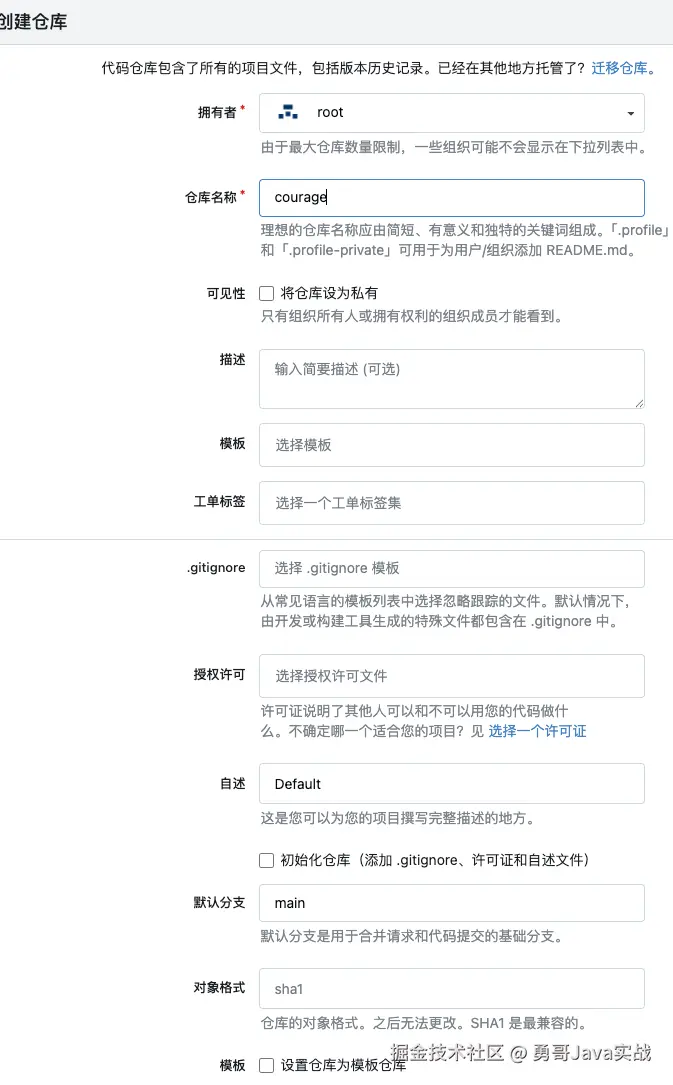This screenshot has height=1085, width=673.
Task: Open the 对象格式 sha1 dropdown
Action: pos(451,989)
